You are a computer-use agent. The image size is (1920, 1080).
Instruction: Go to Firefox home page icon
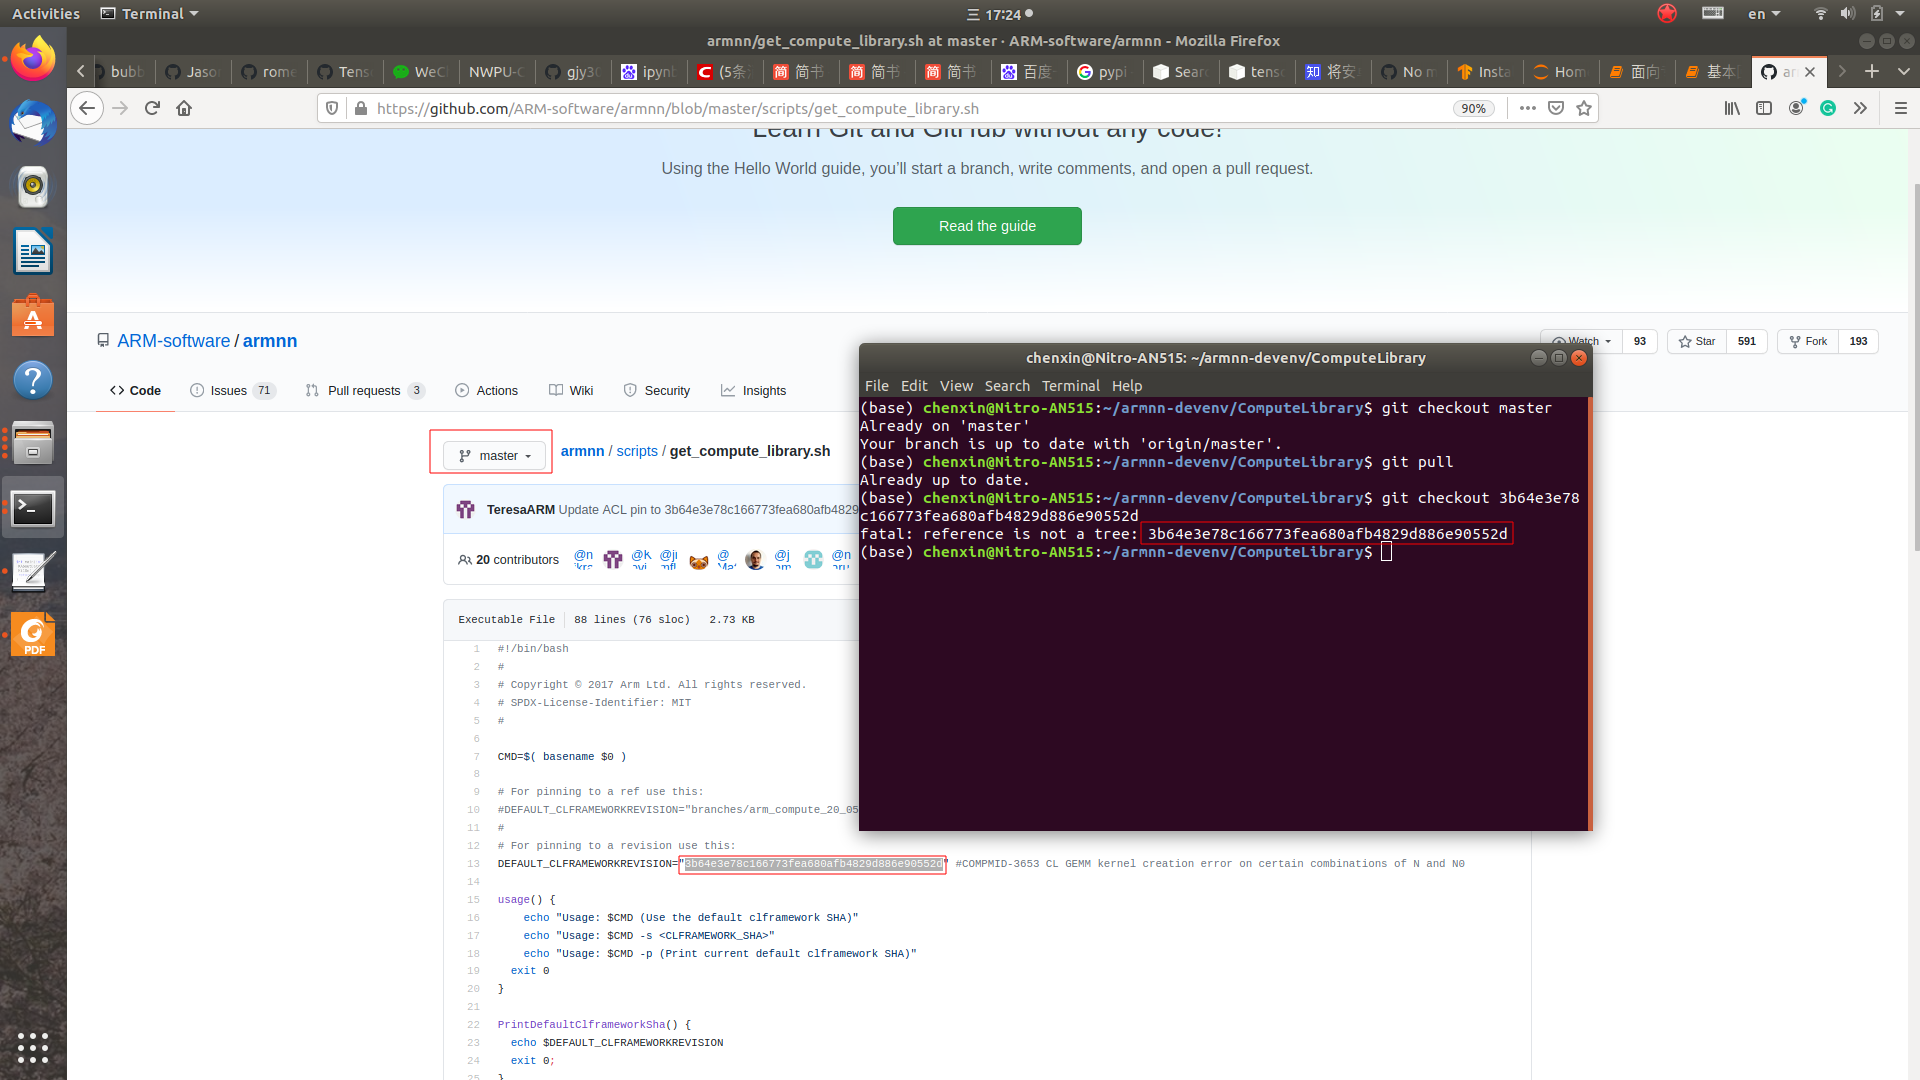click(x=184, y=108)
